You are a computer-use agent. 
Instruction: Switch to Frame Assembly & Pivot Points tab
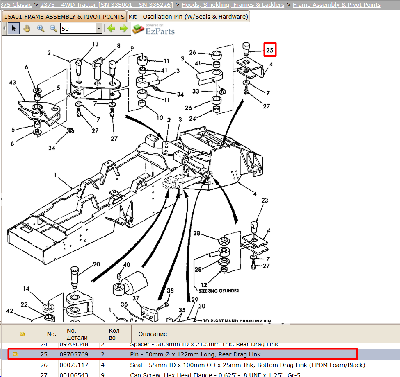point(64,16)
